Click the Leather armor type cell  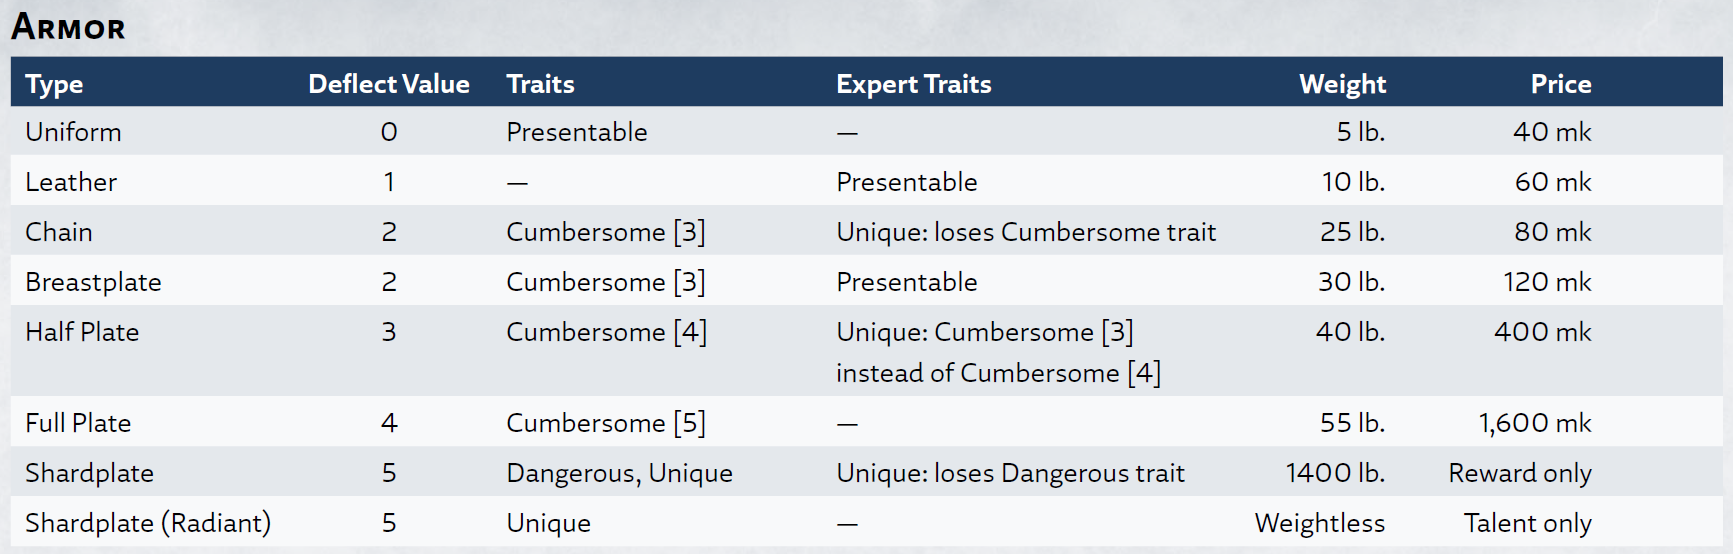[71, 182]
